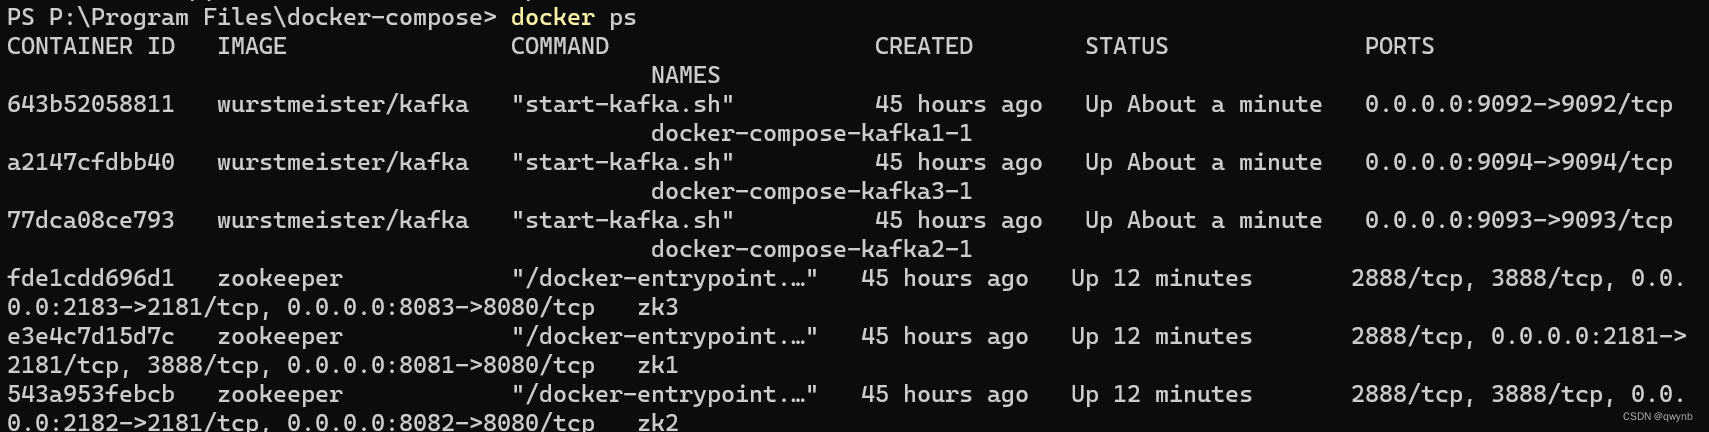Click the zk3 container name
1709x432 pixels.
pyautogui.click(x=658, y=307)
